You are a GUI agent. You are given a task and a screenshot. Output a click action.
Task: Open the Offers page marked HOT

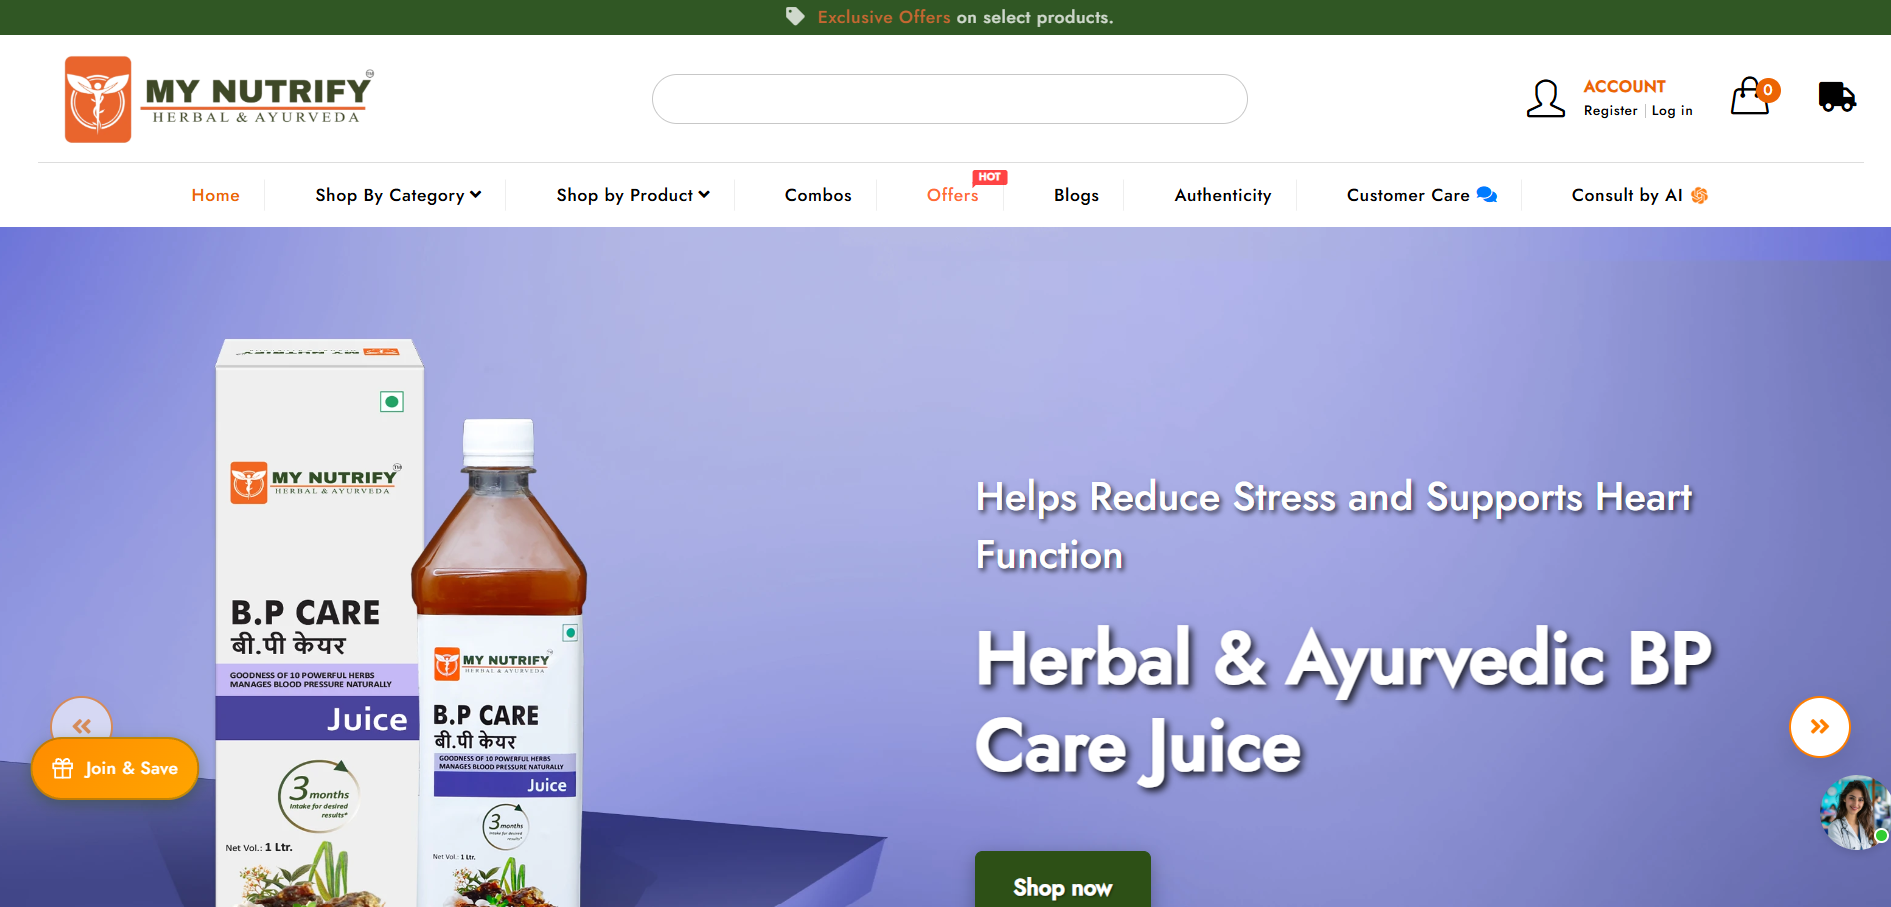pos(952,195)
